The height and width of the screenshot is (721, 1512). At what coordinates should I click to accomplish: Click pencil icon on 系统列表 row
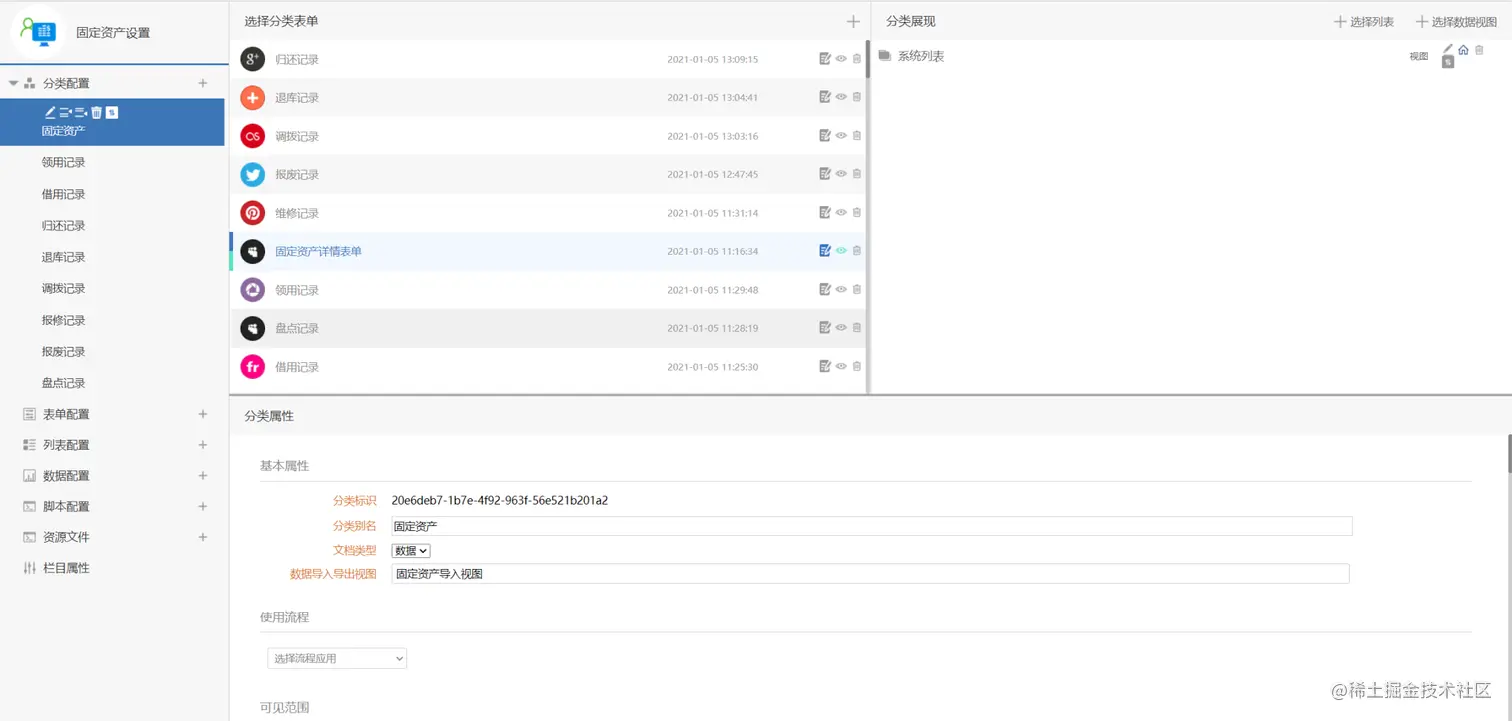1447,48
